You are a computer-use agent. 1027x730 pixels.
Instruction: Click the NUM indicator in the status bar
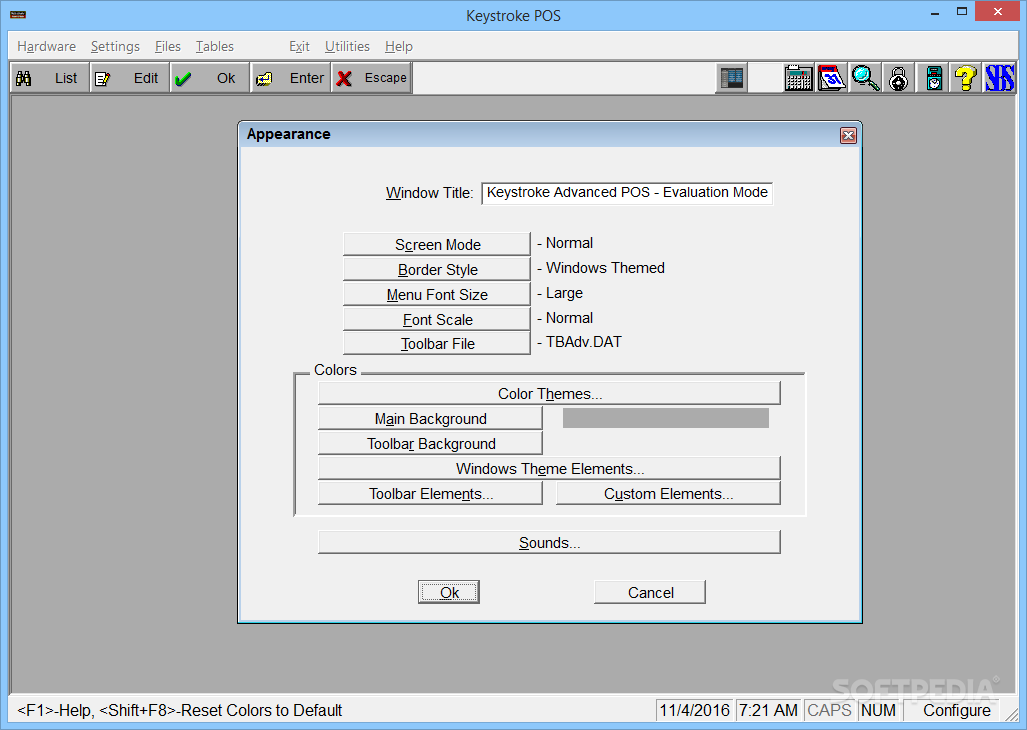click(x=878, y=710)
